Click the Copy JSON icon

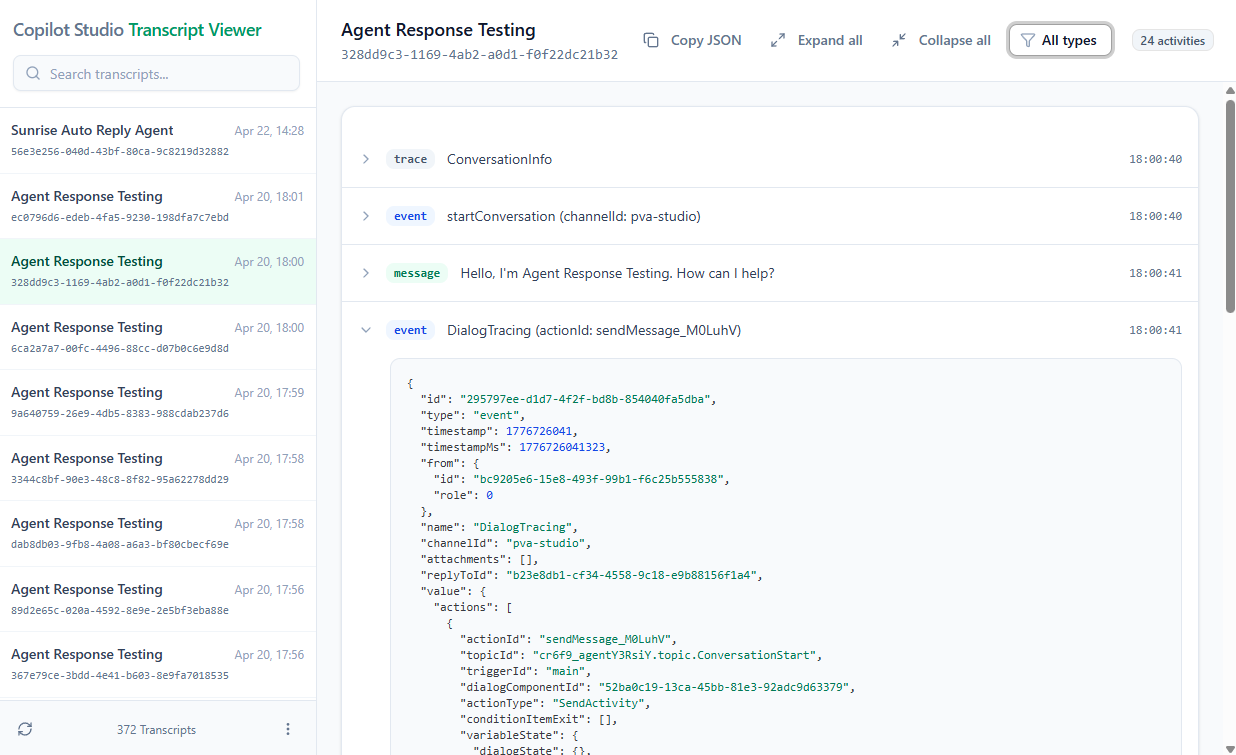651,40
